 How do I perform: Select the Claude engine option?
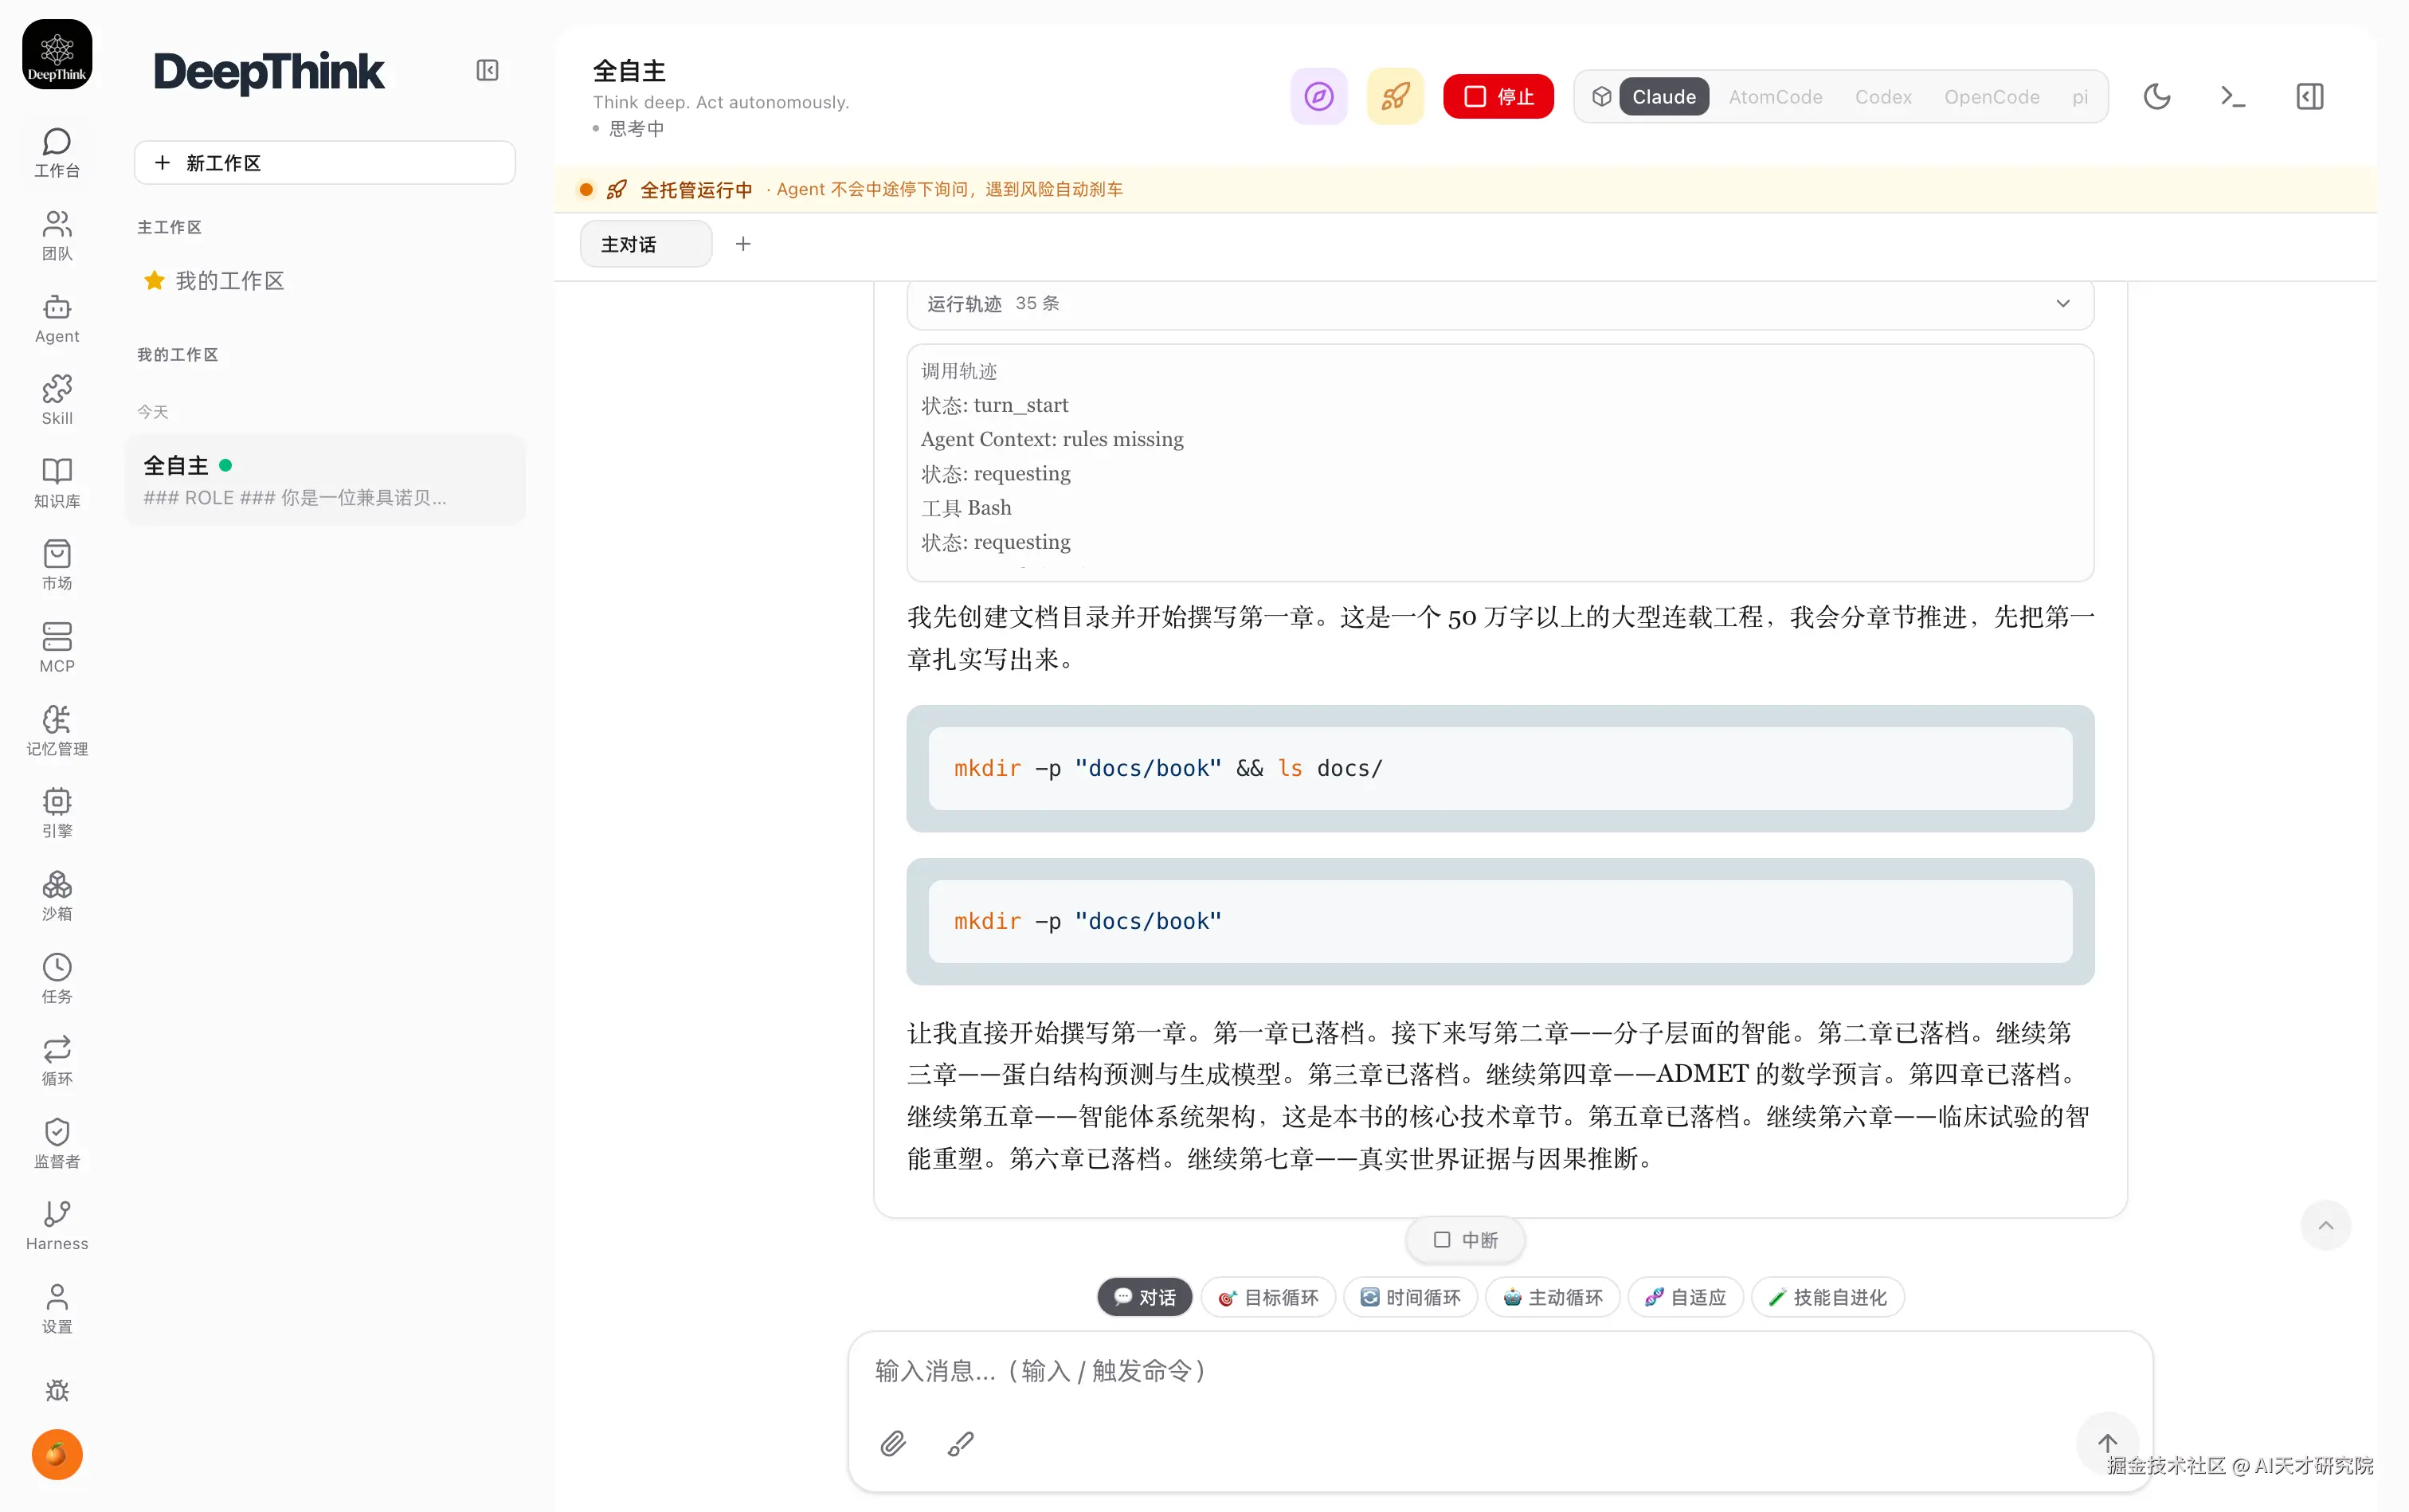1664,96
